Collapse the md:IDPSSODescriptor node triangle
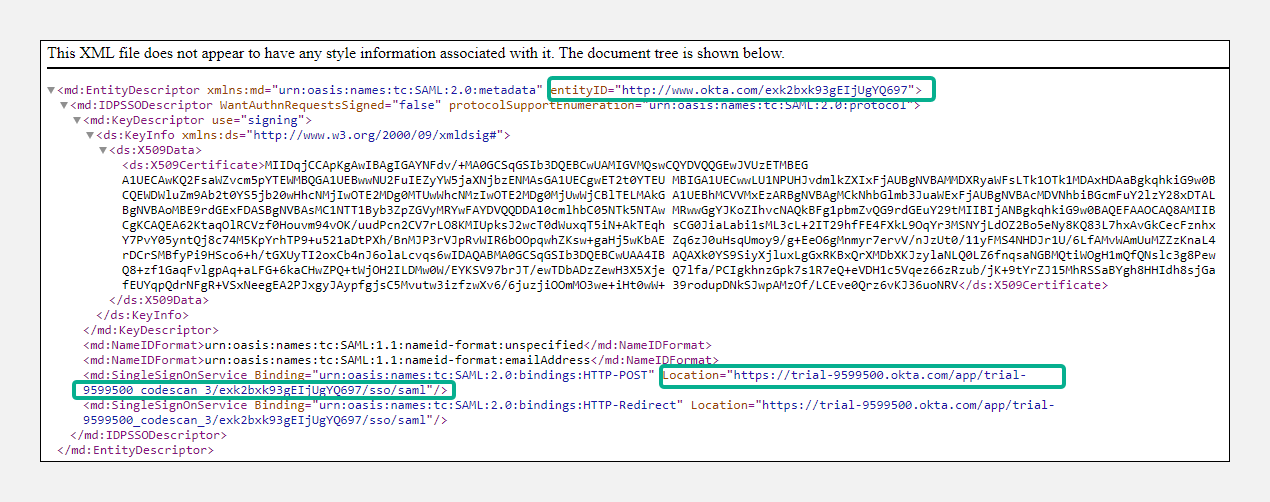 coord(65,105)
